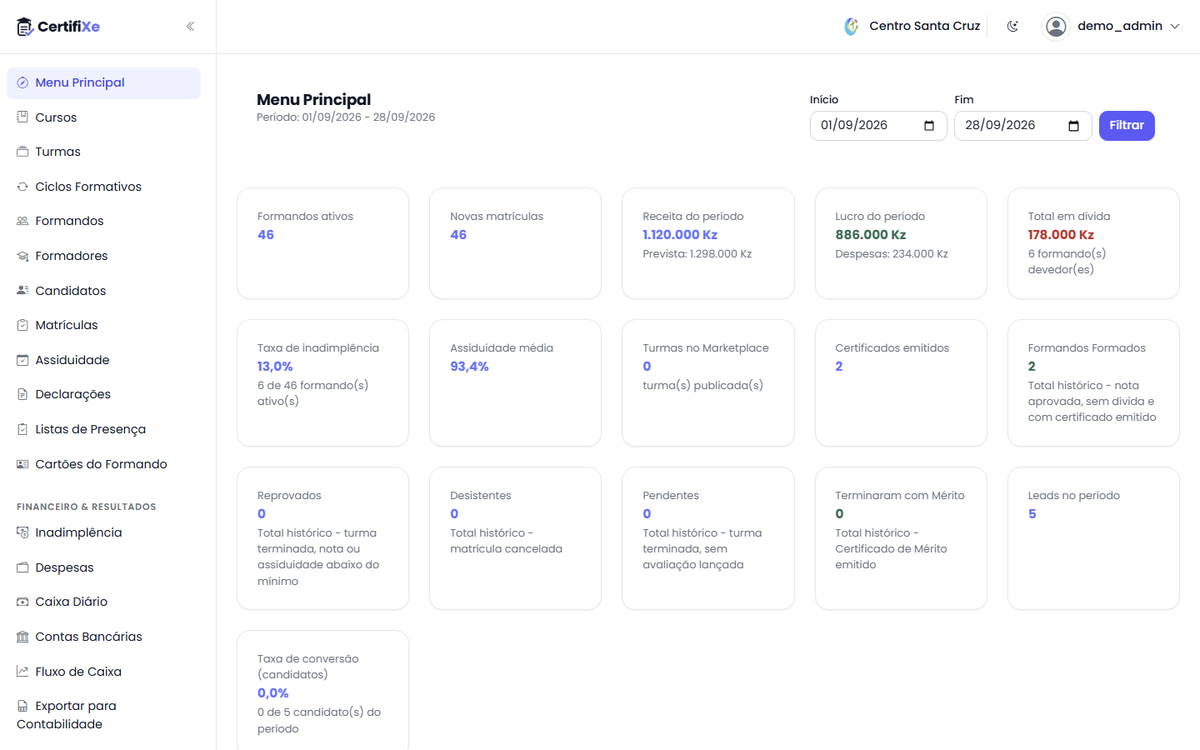Click the Formandos ativos card
Viewport: 1200px width, 750px height.
(323, 243)
